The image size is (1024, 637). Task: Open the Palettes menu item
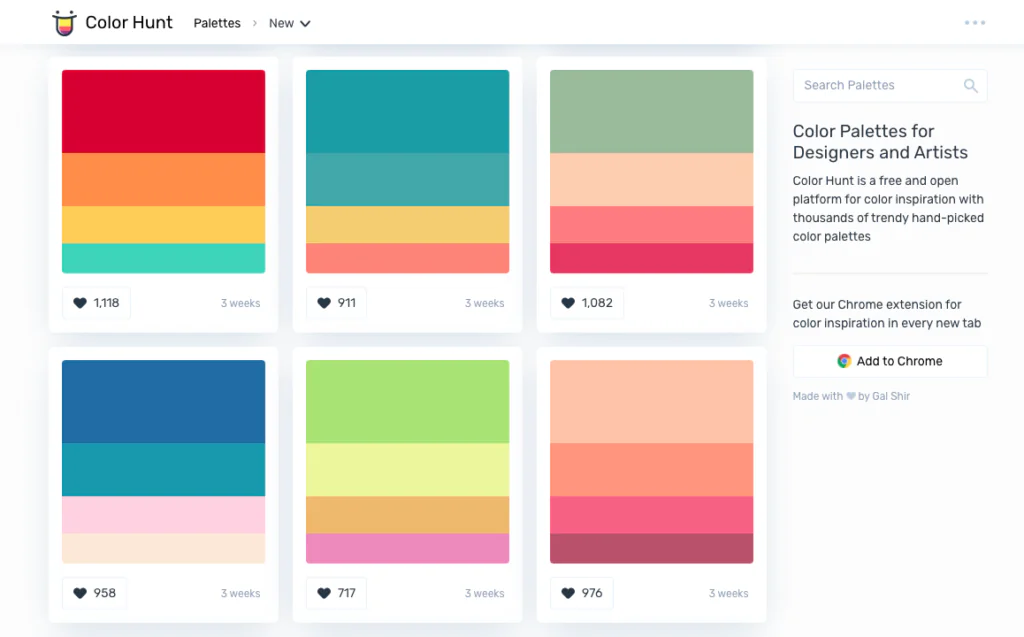click(x=217, y=23)
